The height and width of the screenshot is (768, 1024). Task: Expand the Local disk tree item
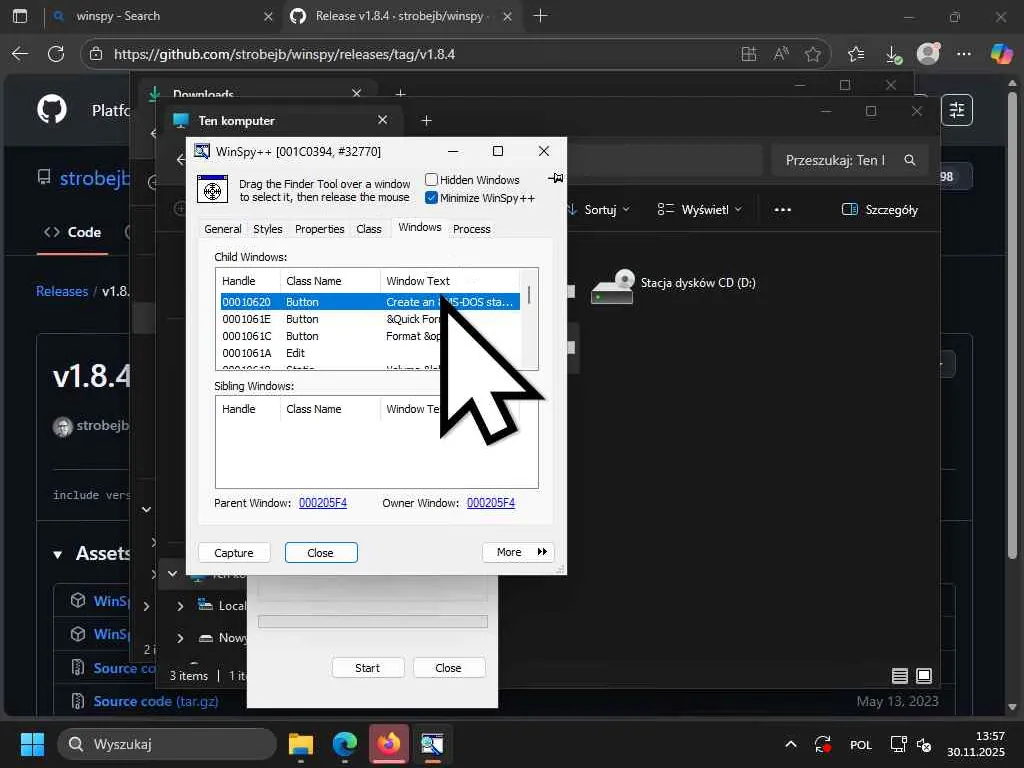(x=180, y=606)
